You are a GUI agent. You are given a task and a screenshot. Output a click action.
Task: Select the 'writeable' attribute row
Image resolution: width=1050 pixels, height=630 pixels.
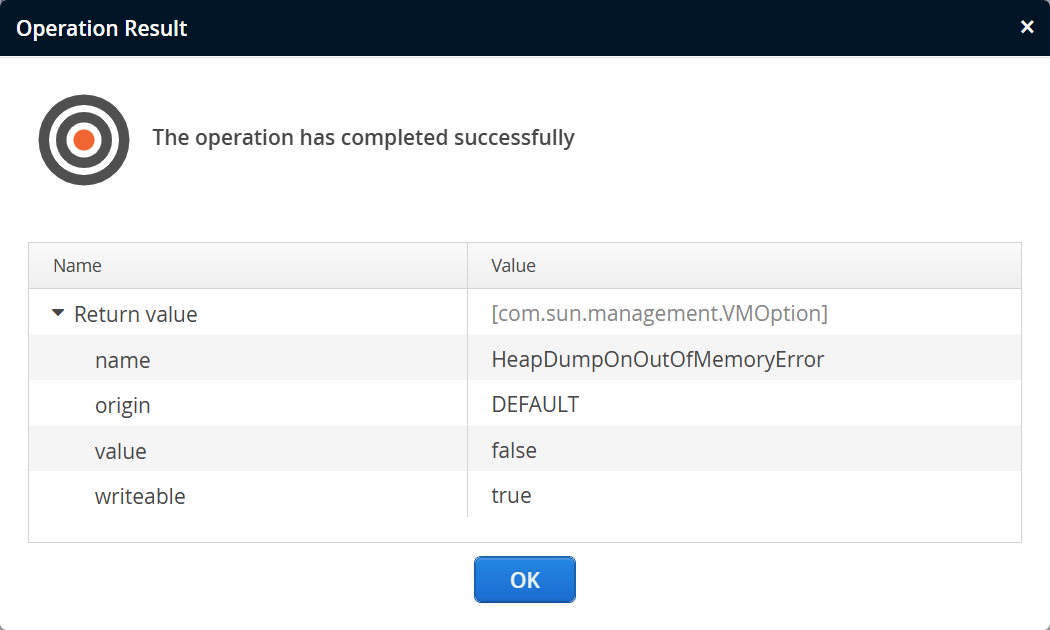(x=140, y=496)
